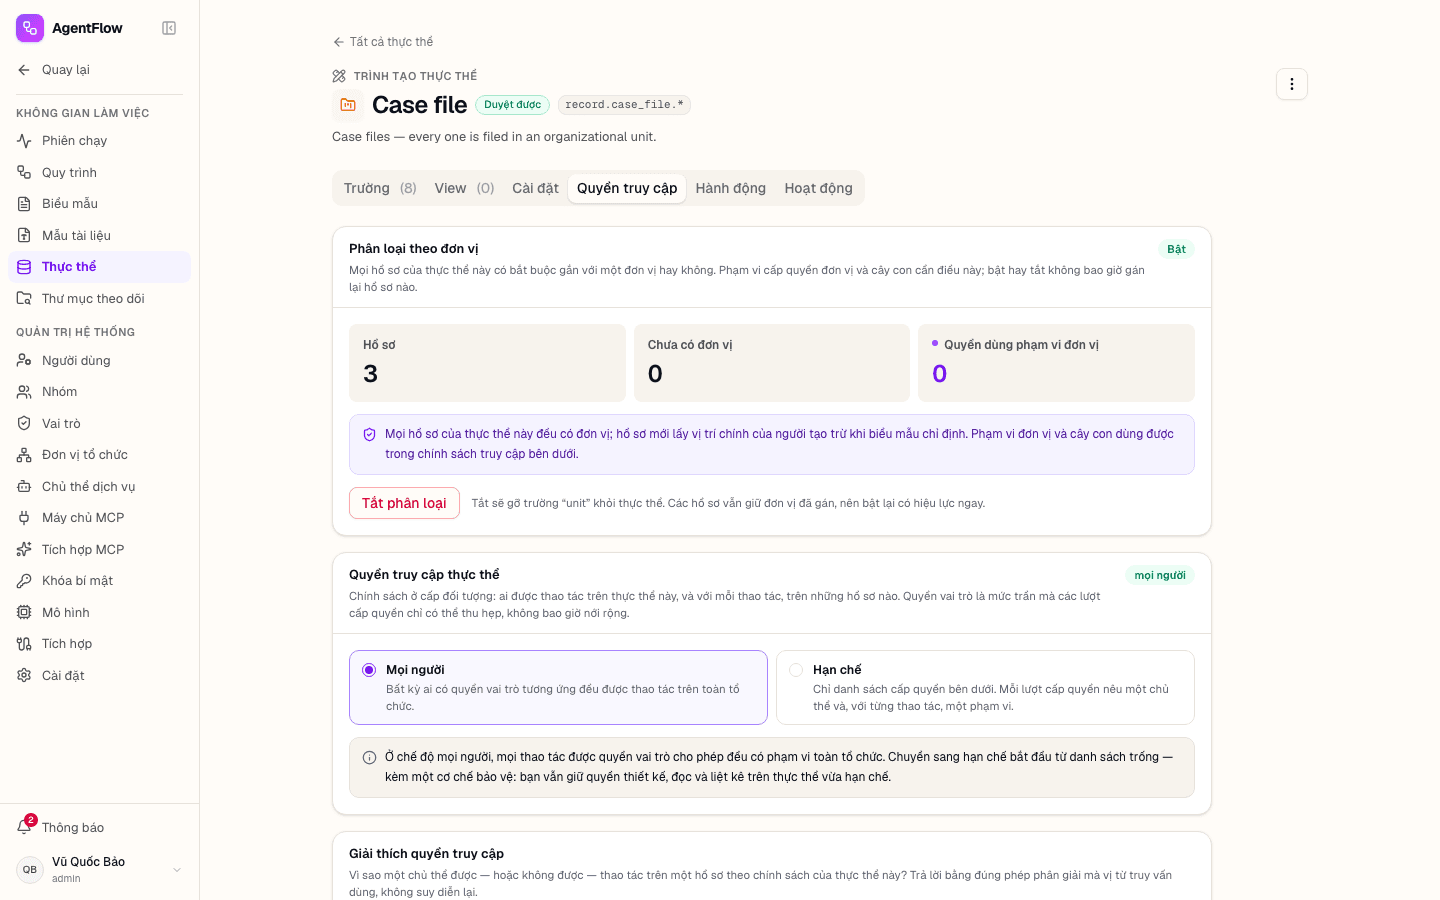Click the Phiên chạy activity icon
The width and height of the screenshot is (1440, 900).
24,141
